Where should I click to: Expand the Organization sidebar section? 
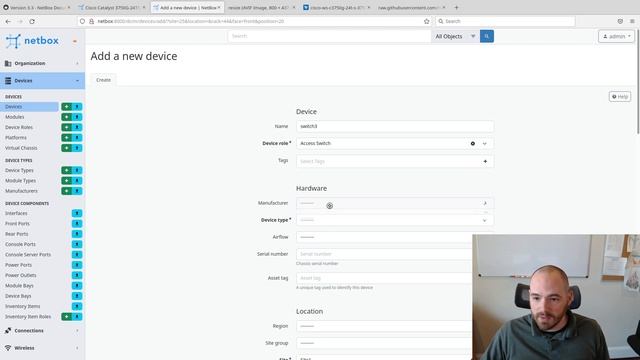42,63
